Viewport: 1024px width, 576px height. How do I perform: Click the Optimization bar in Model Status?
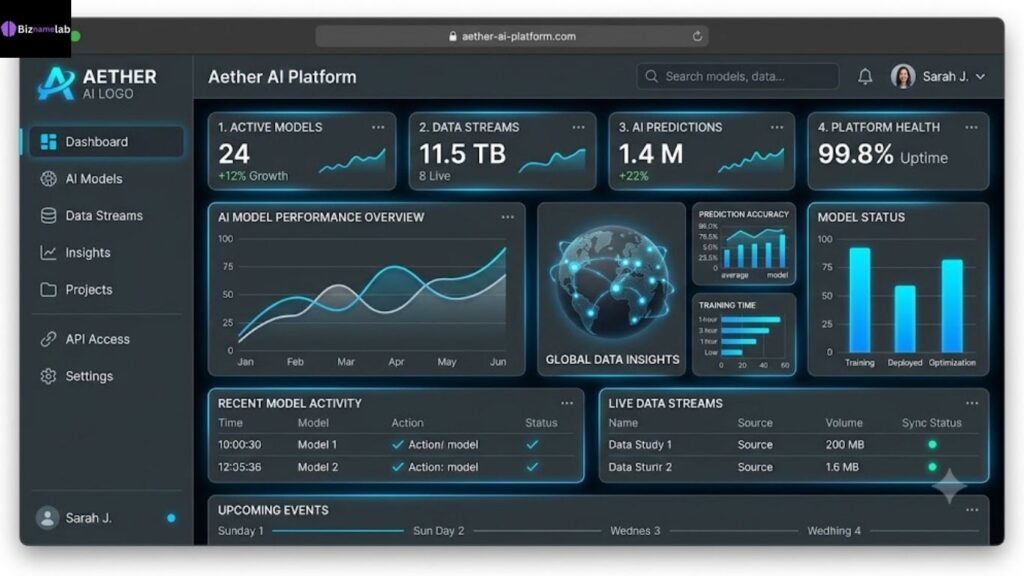[952, 306]
